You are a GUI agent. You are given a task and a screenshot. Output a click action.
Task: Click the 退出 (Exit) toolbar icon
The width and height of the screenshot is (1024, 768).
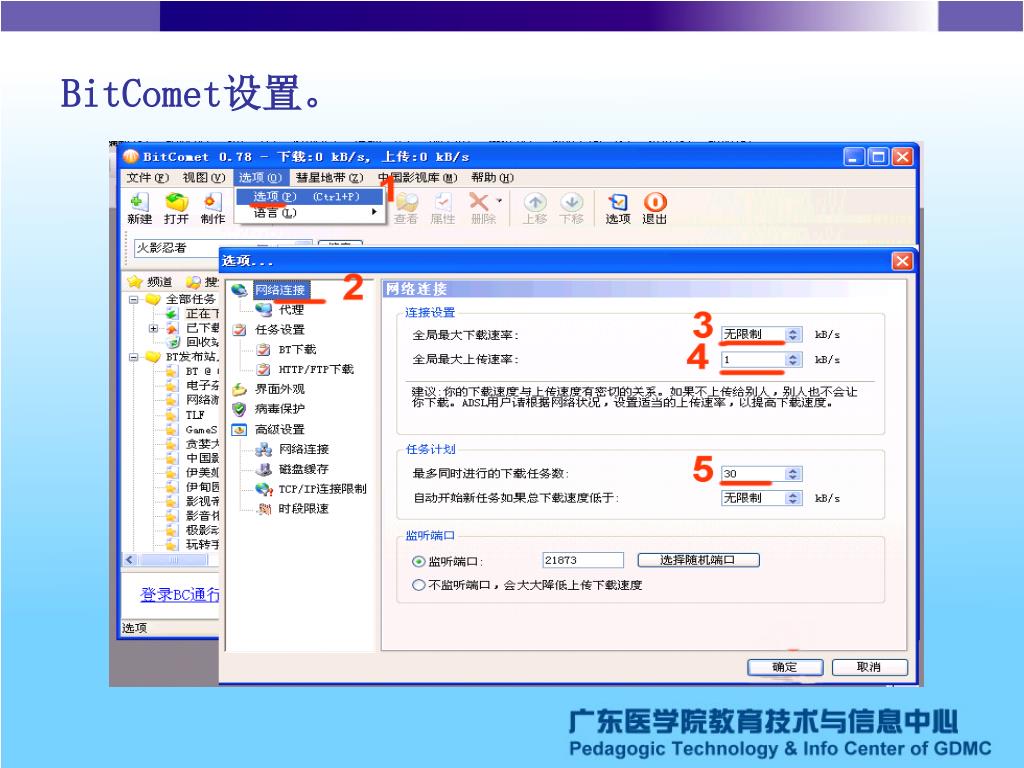pyautogui.click(x=654, y=209)
